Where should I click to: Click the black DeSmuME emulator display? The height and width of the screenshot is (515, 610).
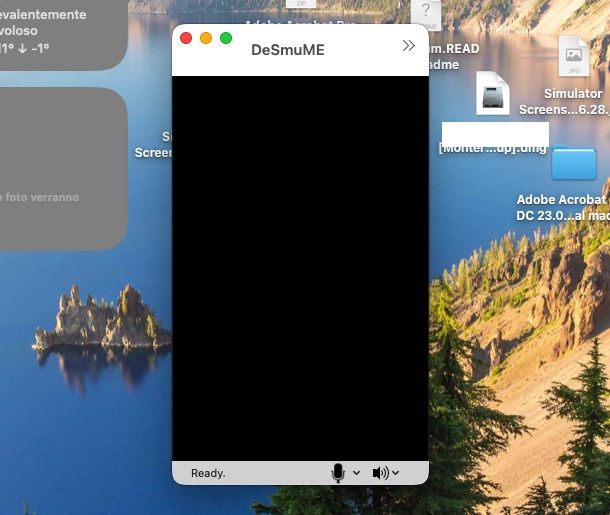(x=300, y=268)
